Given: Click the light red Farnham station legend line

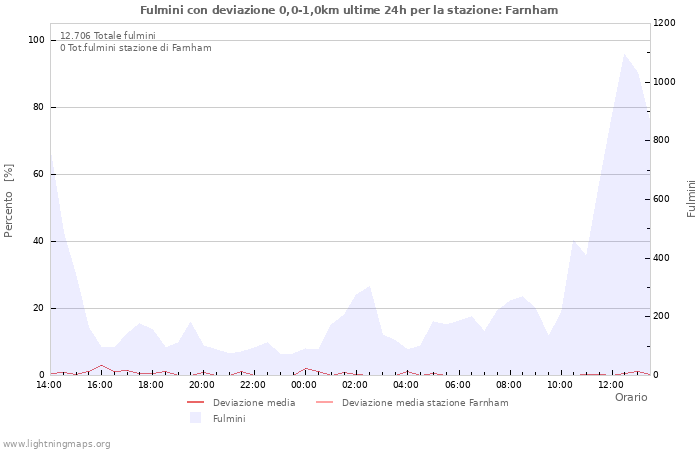Looking at the screenshot, I should [324, 403].
